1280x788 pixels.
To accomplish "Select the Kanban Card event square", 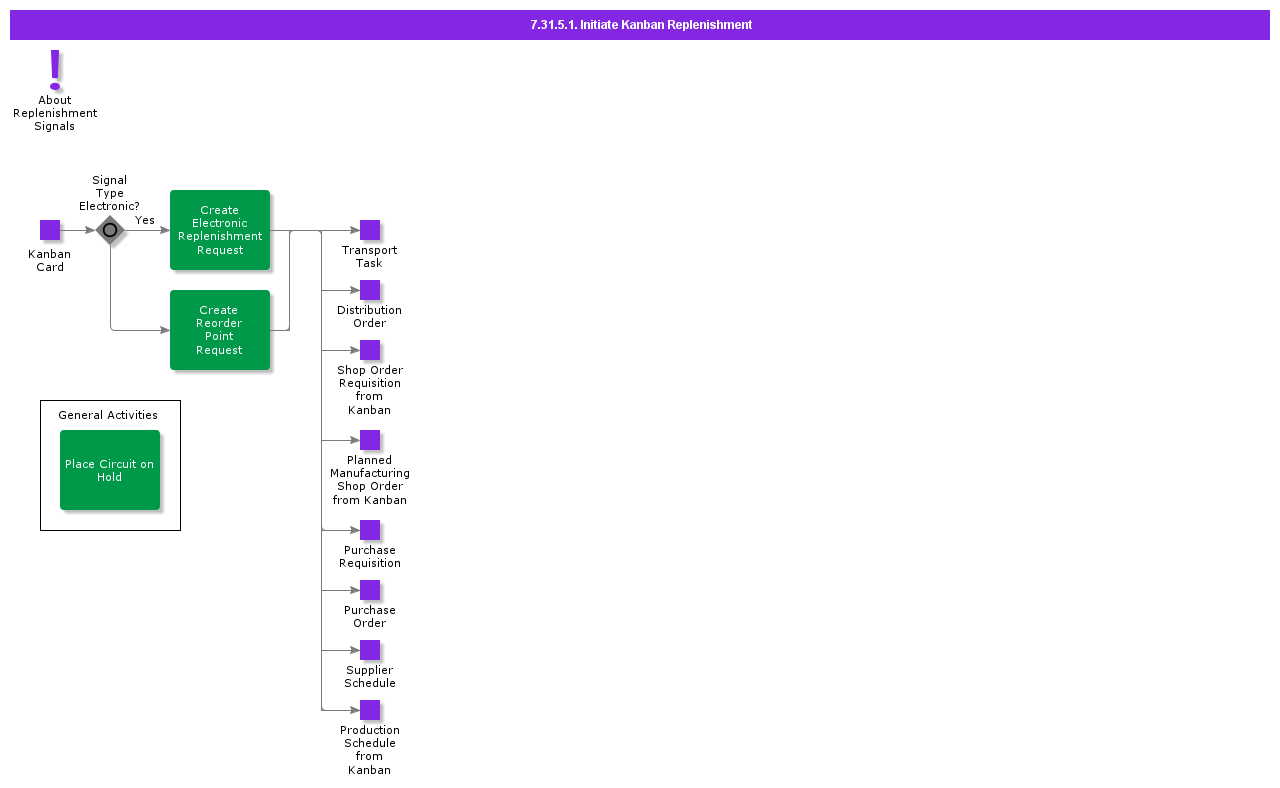I will coord(50,230).
